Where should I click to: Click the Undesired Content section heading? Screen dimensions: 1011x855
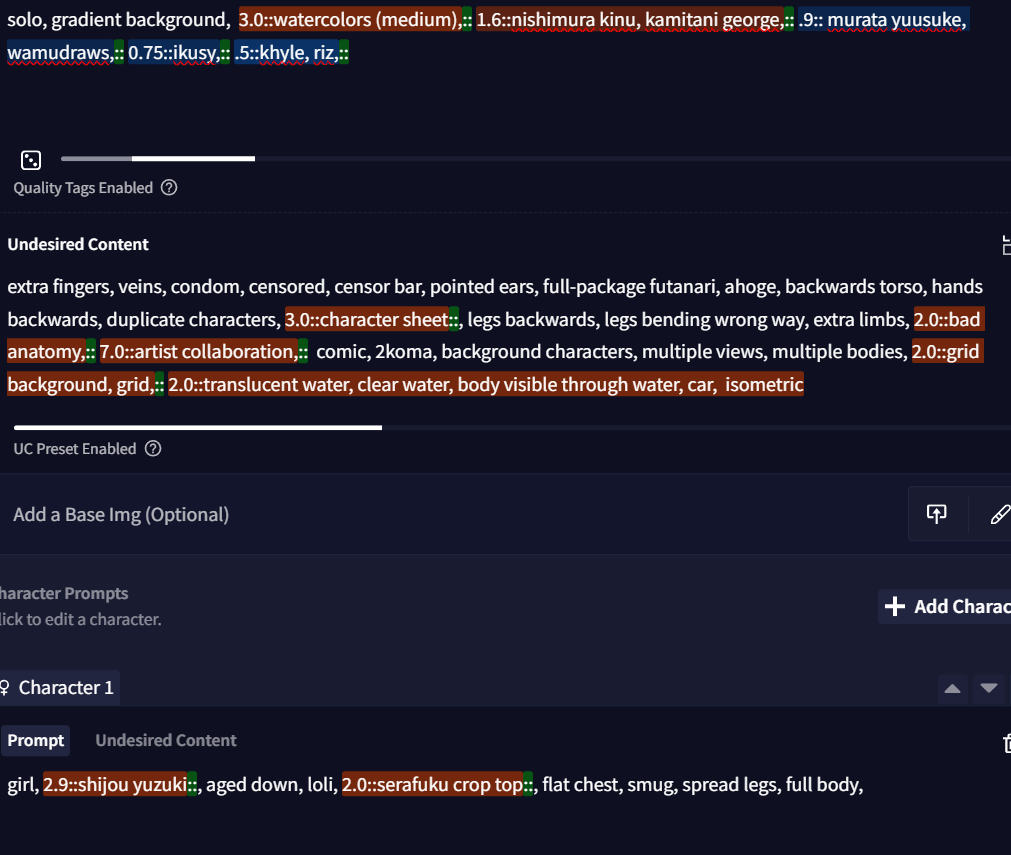[78, 244]
